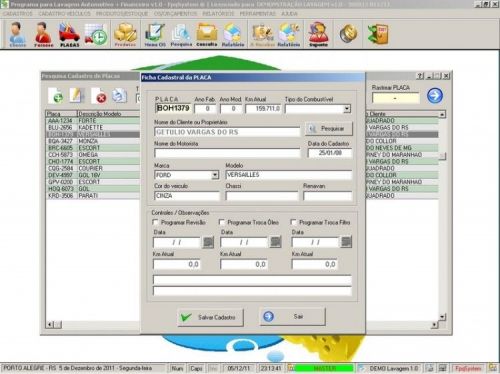Image resolution: width=500 pixels, height=374 pixels.
Task: Click the Renavan field
Action: (328, 196)
